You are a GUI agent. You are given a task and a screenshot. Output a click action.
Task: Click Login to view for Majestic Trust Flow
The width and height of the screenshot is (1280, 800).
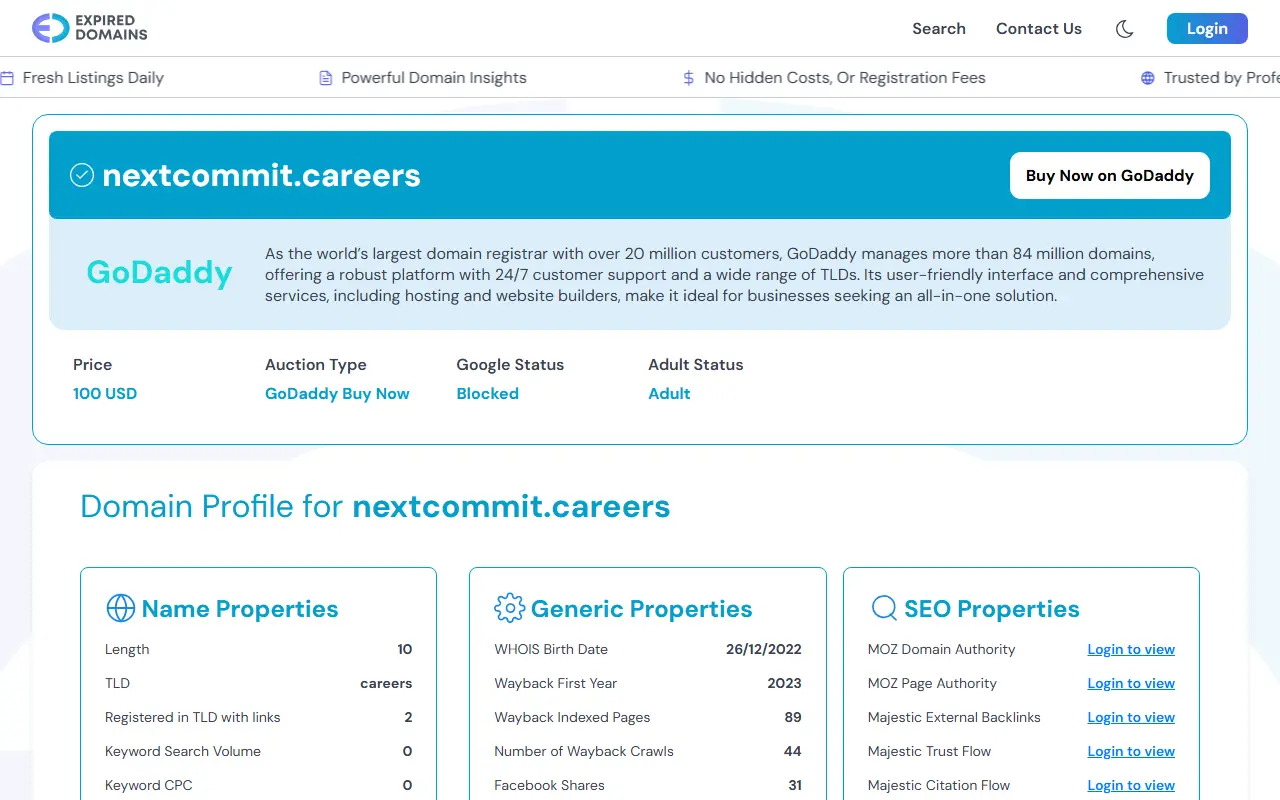[1131, 751]
